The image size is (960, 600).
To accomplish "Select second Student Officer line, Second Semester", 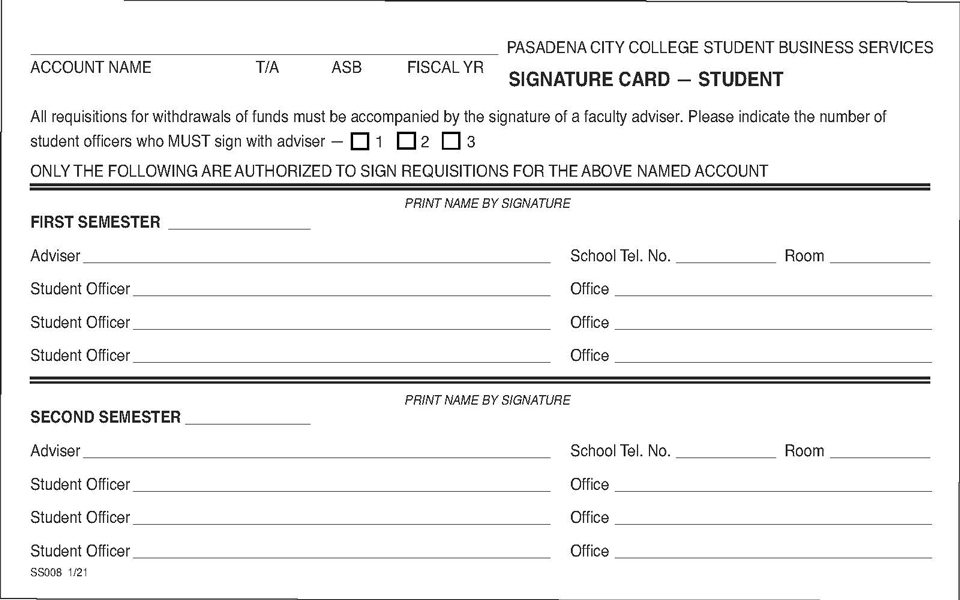I will [x=341, y=516].
